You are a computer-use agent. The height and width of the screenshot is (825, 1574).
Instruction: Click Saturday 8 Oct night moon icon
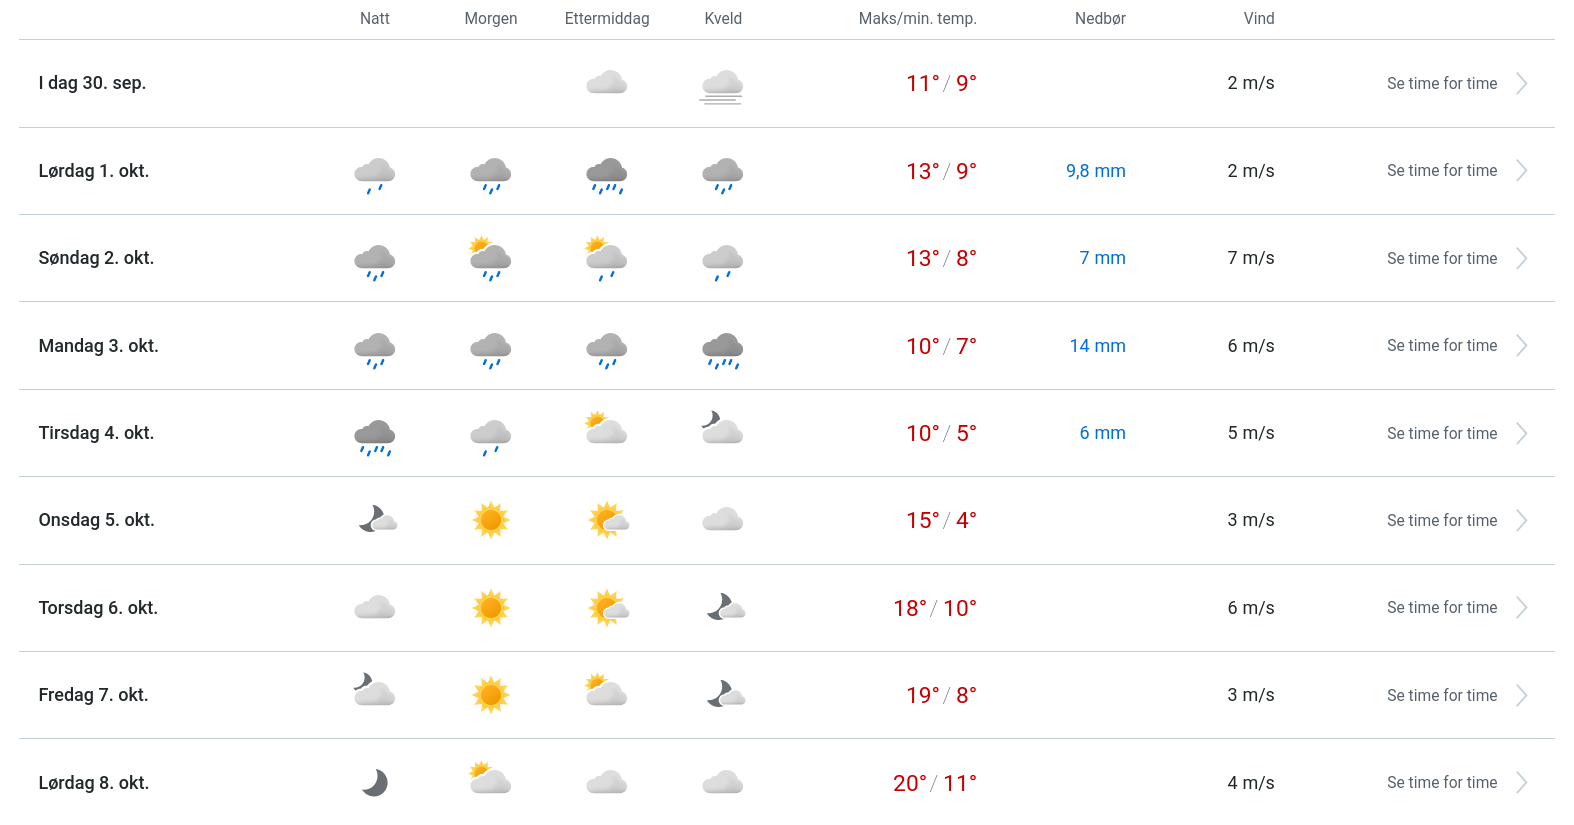(x=375, y=782)
